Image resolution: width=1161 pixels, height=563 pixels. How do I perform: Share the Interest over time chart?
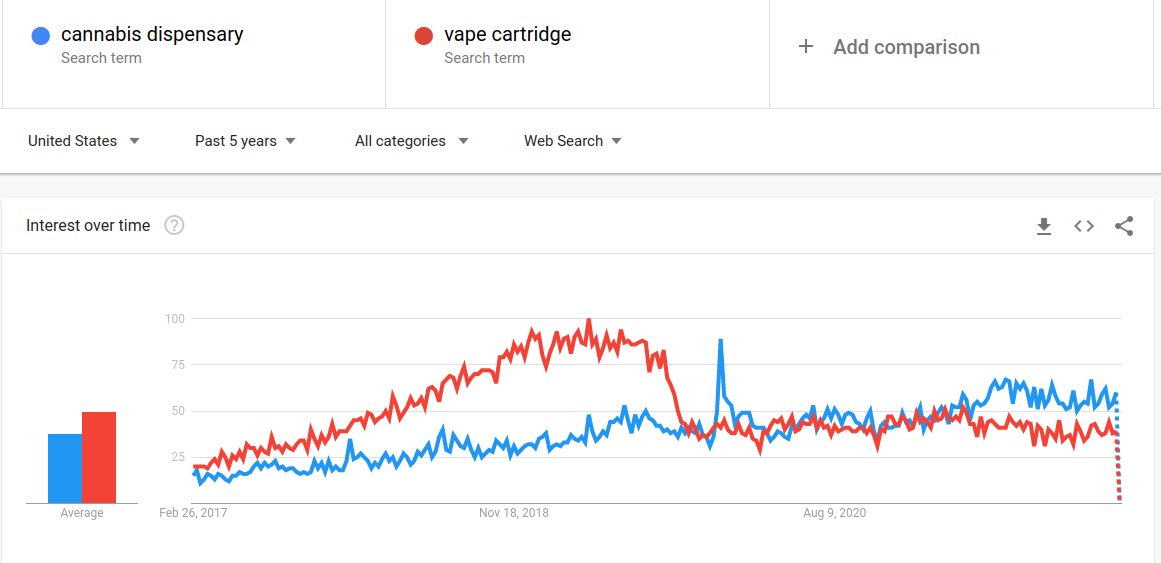coord(1124,226)
